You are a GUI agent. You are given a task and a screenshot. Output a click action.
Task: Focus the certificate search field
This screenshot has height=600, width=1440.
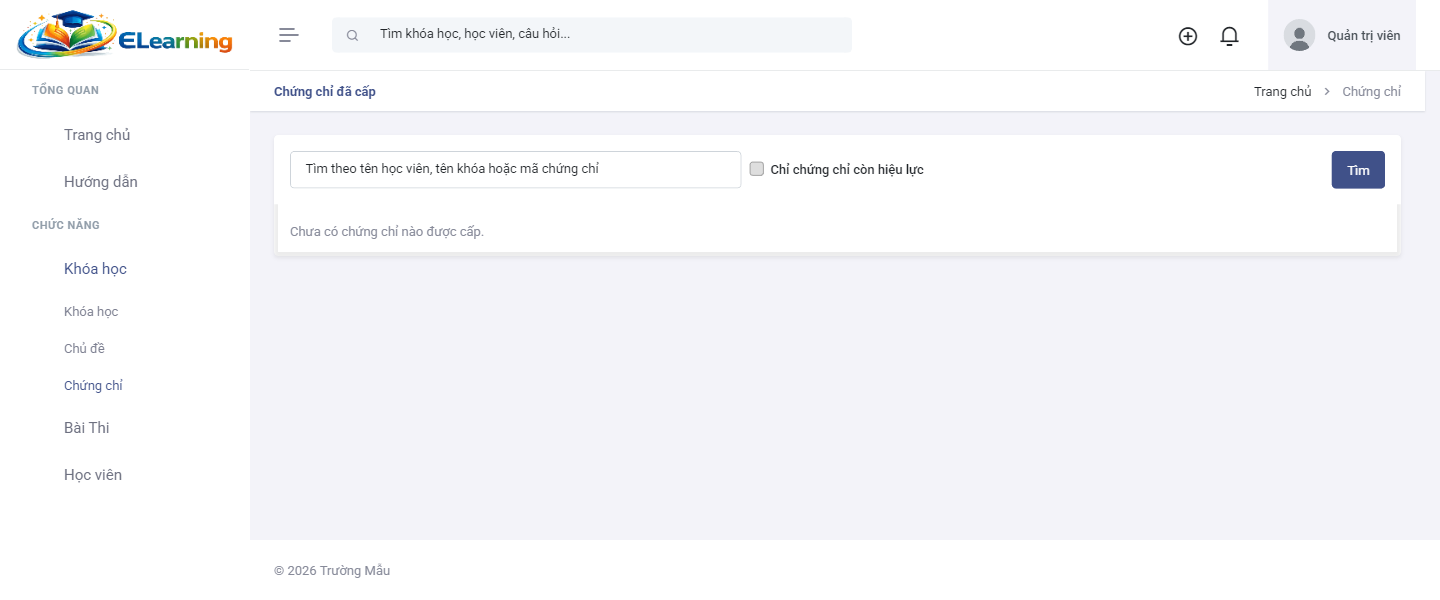[x=516, y=169]
